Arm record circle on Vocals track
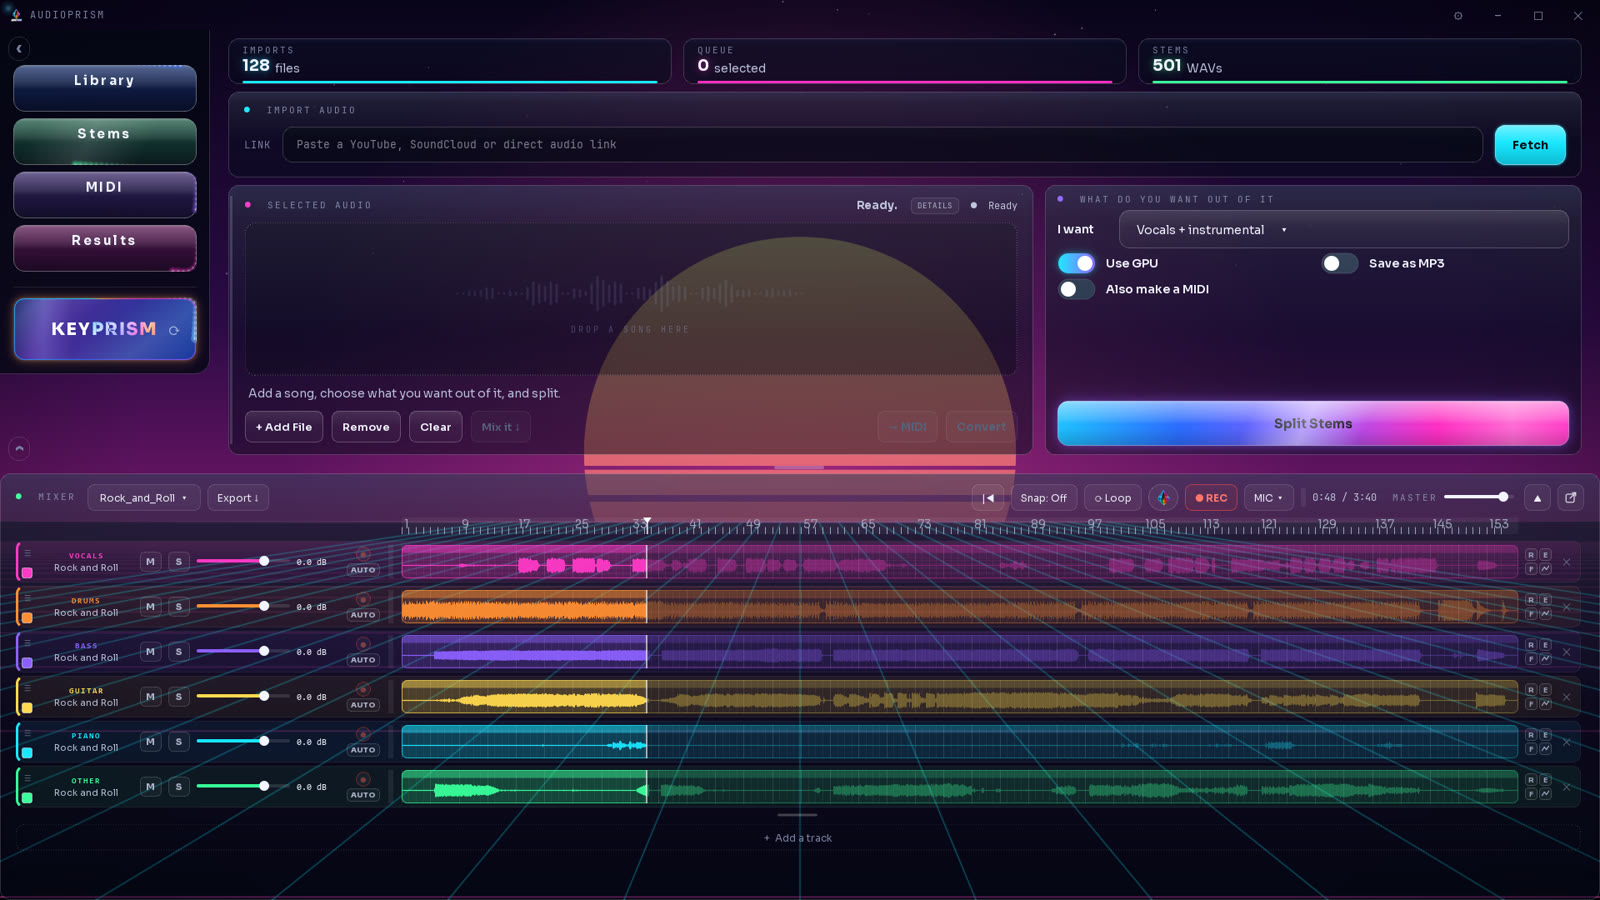 363,554
